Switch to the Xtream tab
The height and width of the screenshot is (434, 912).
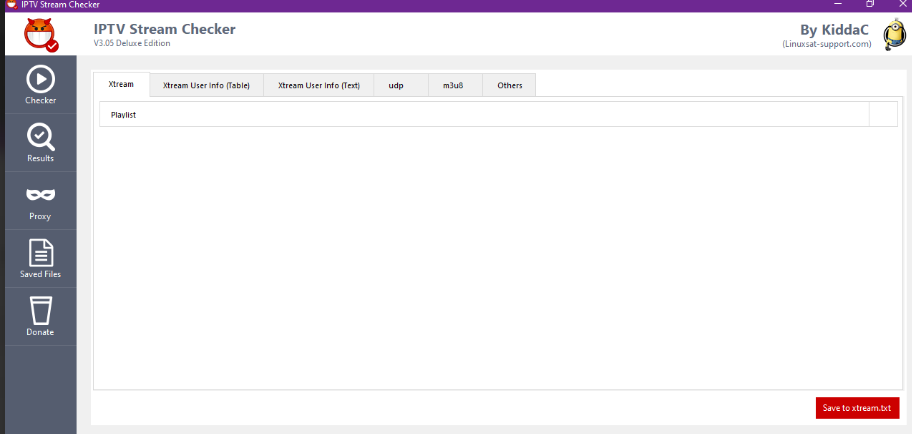121,85
